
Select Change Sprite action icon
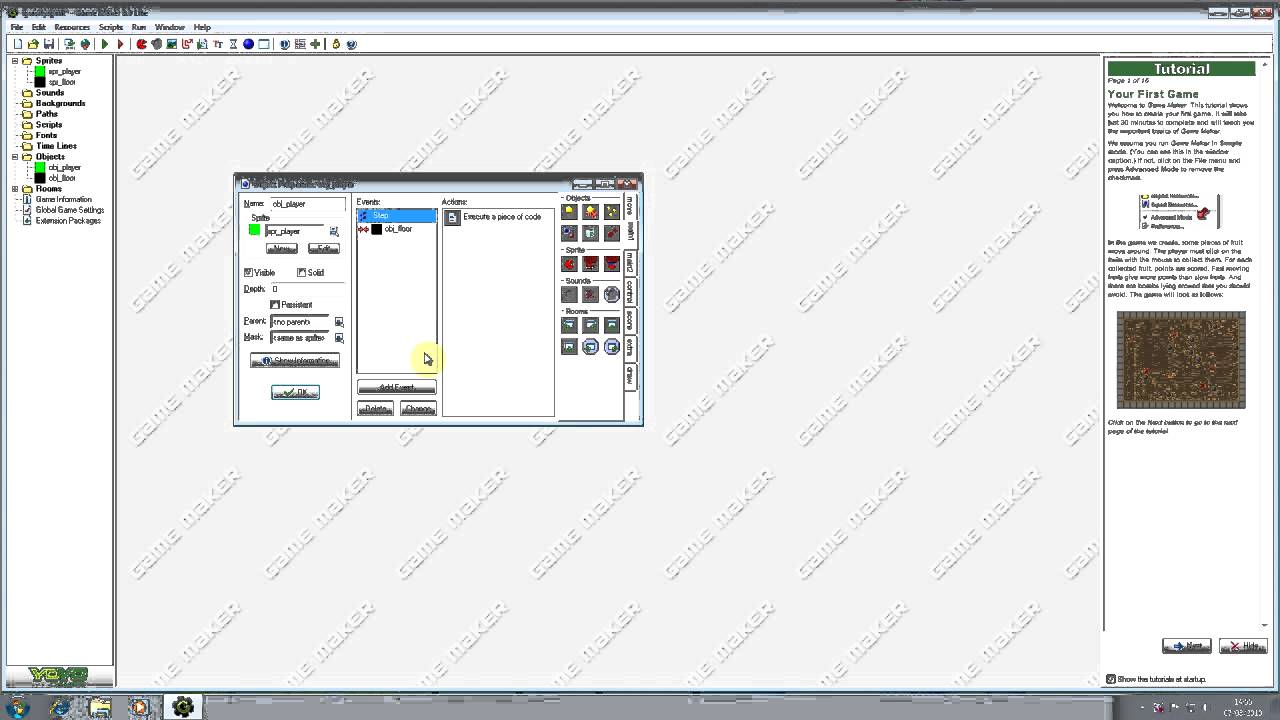[569, 264]
